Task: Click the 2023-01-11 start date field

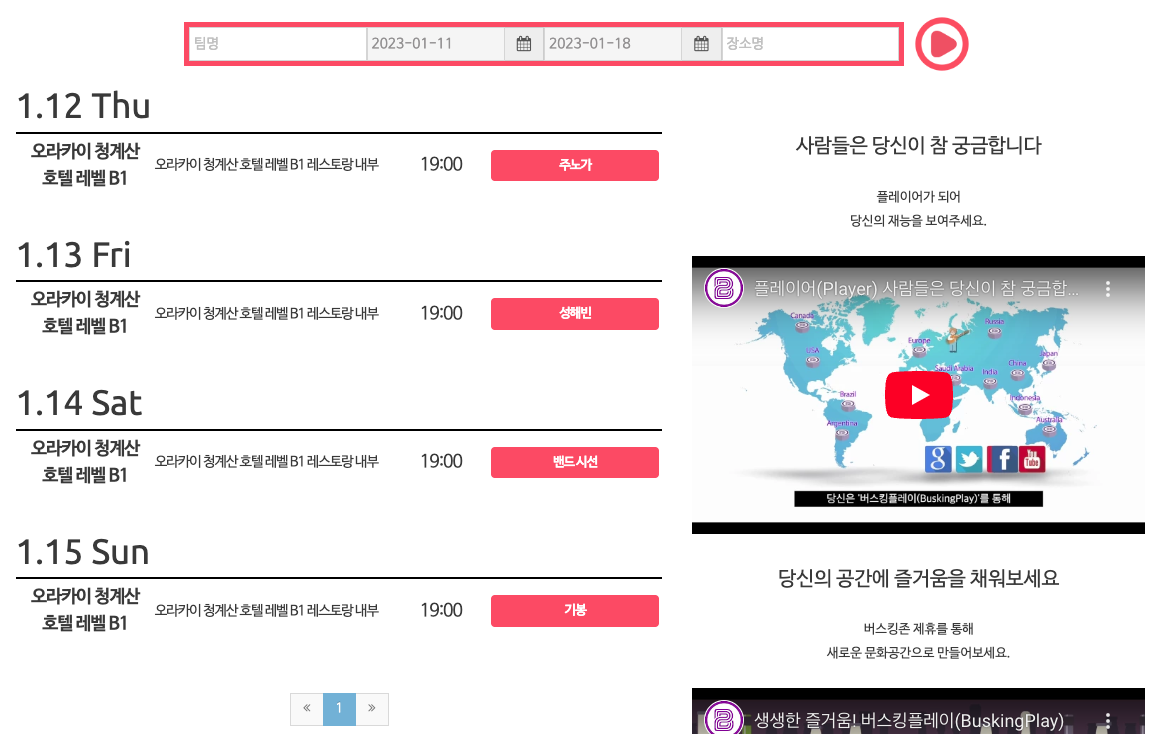Action: [x=436, y=44]
